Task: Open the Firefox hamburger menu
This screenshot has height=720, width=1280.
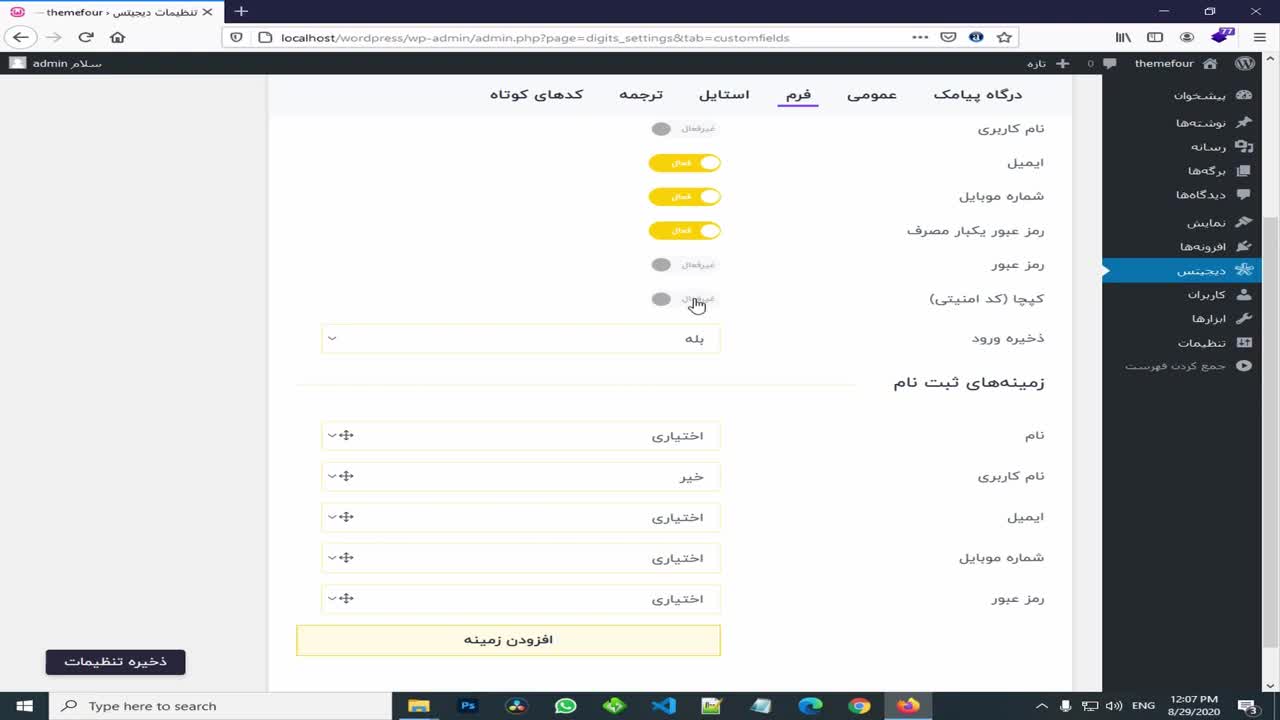Action: (x=1259, y=37)
